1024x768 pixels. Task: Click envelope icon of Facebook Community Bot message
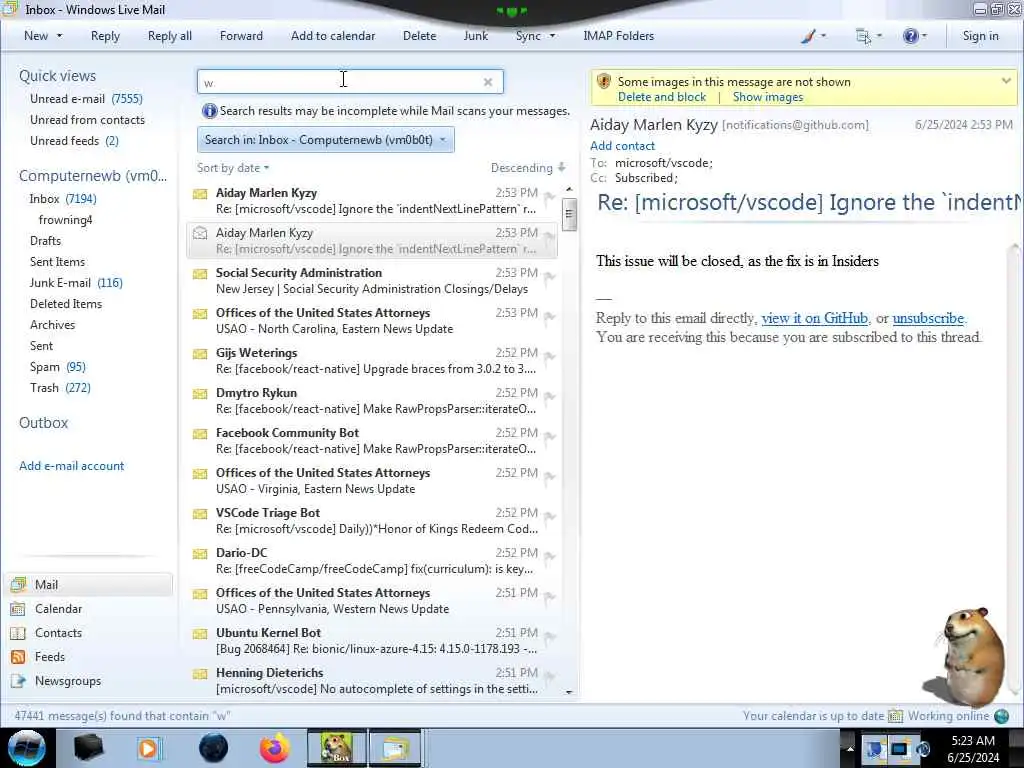tap(200, 434)
